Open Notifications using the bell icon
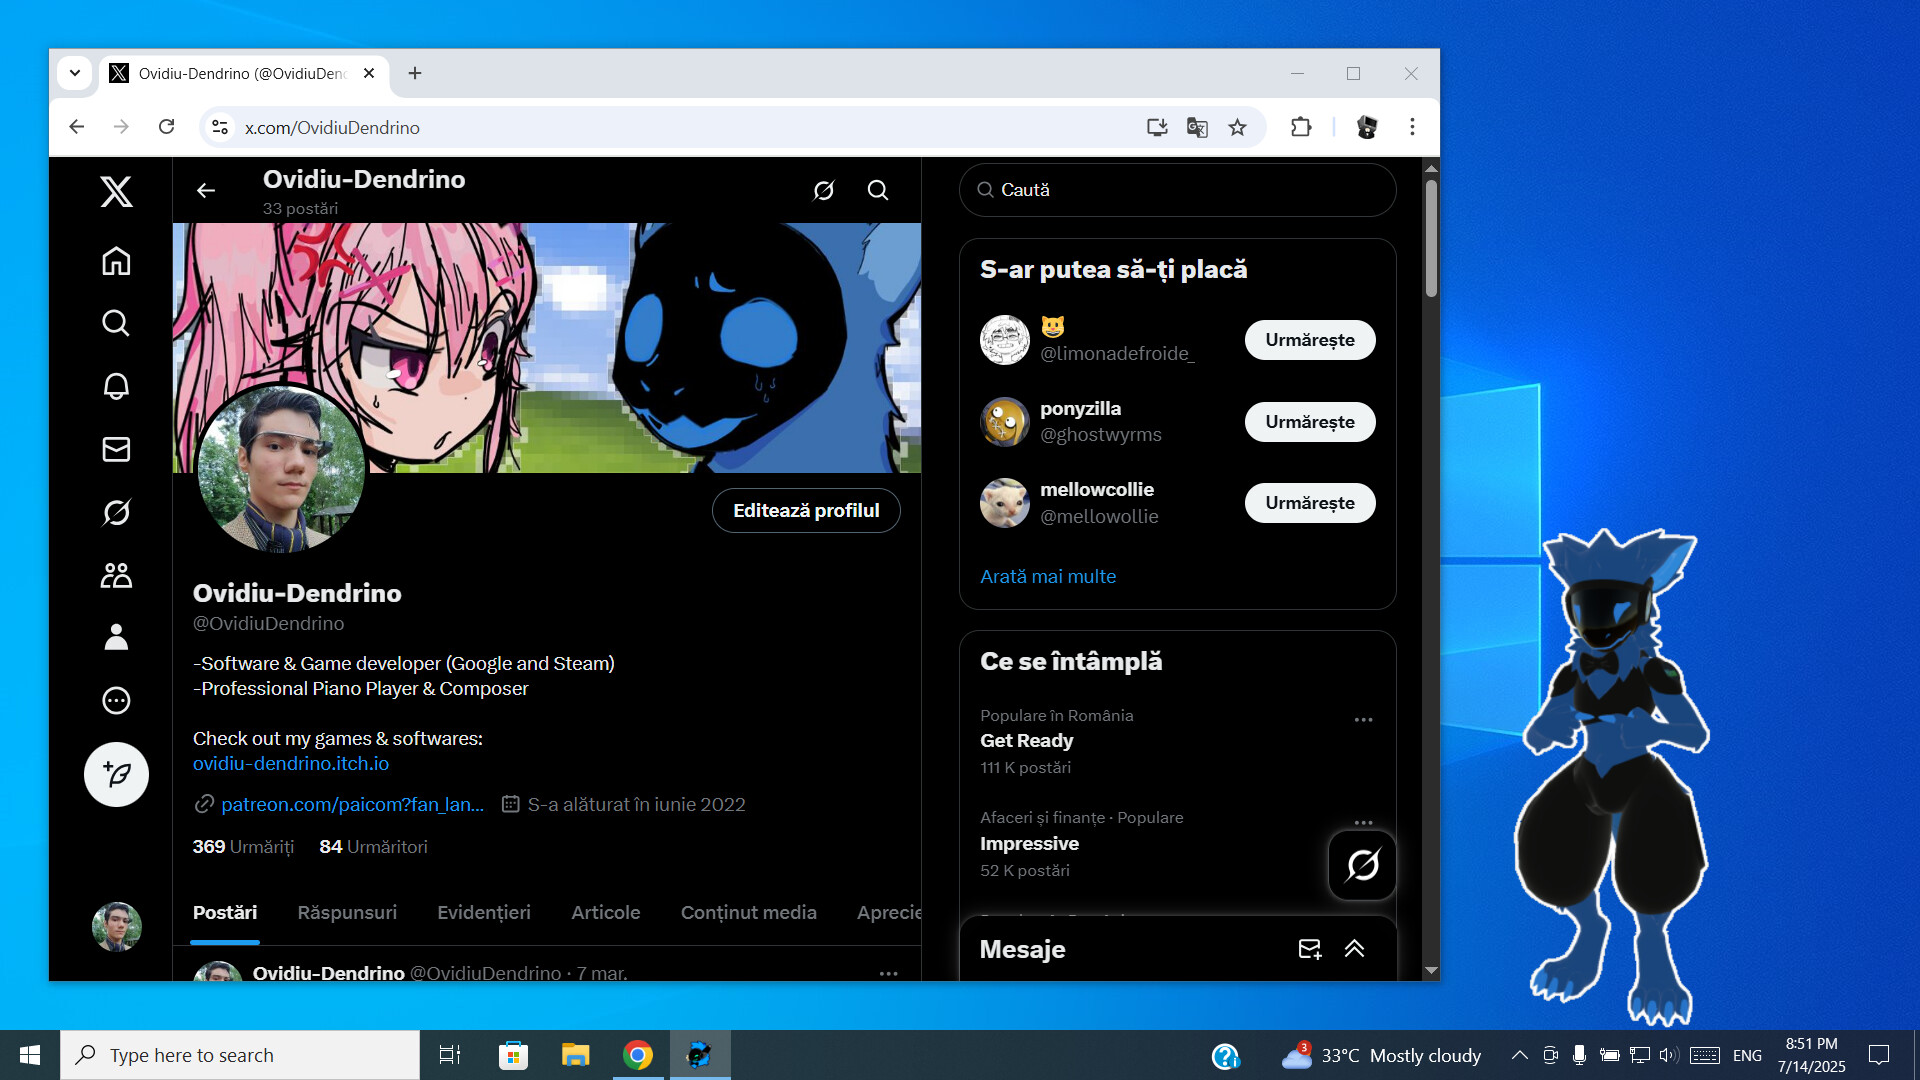 116,386
